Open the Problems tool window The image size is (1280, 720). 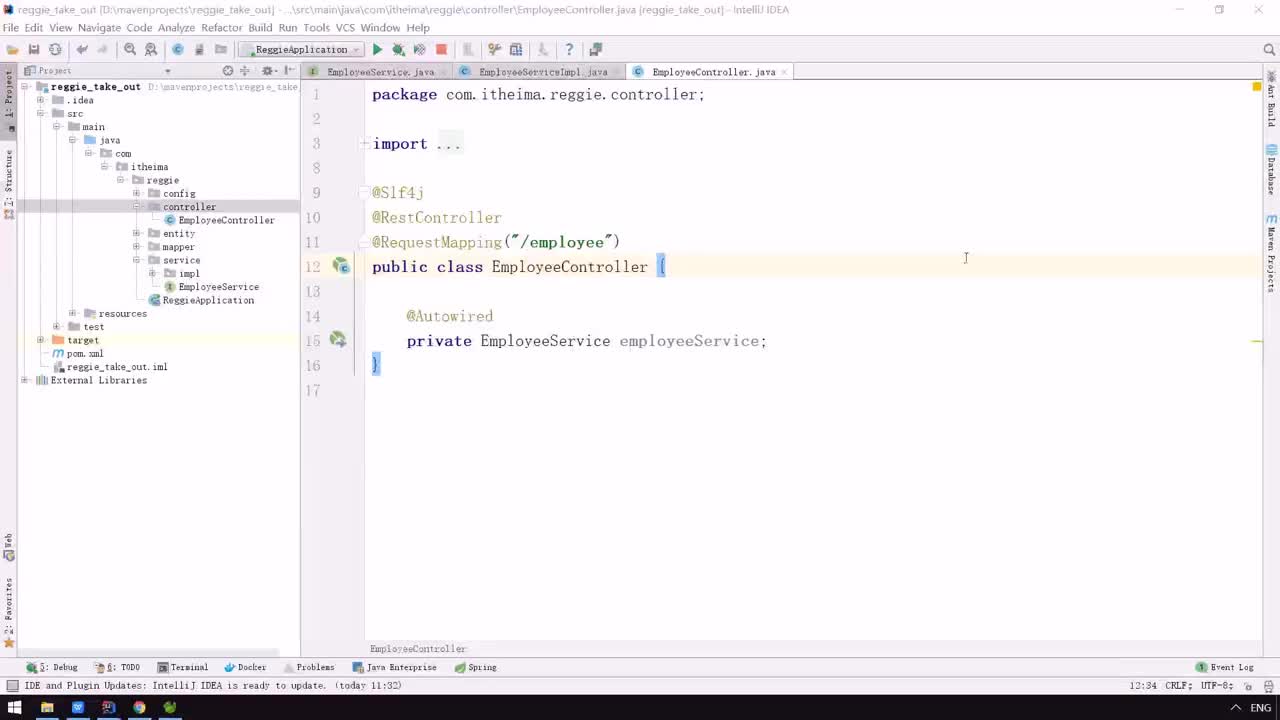pyautogui.click(x=308, y=667)
